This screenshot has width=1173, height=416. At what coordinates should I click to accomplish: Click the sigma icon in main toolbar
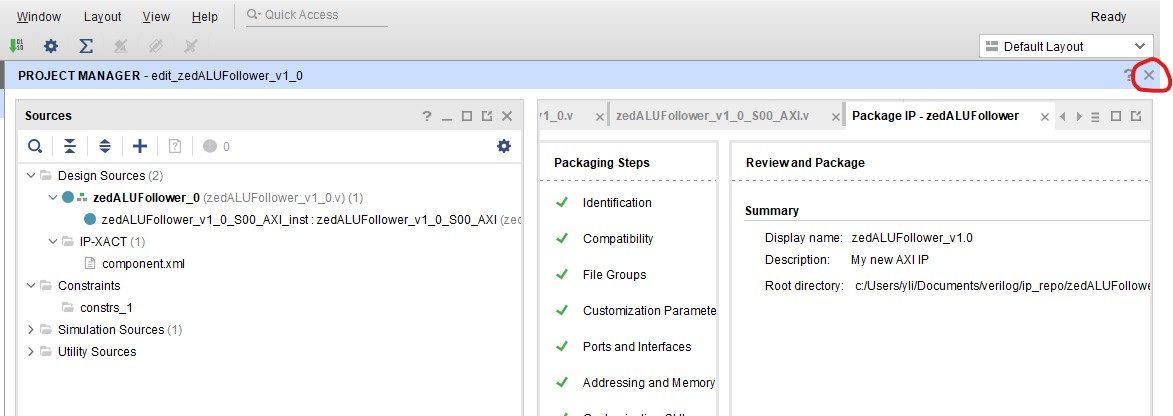(x=86, y=46)
